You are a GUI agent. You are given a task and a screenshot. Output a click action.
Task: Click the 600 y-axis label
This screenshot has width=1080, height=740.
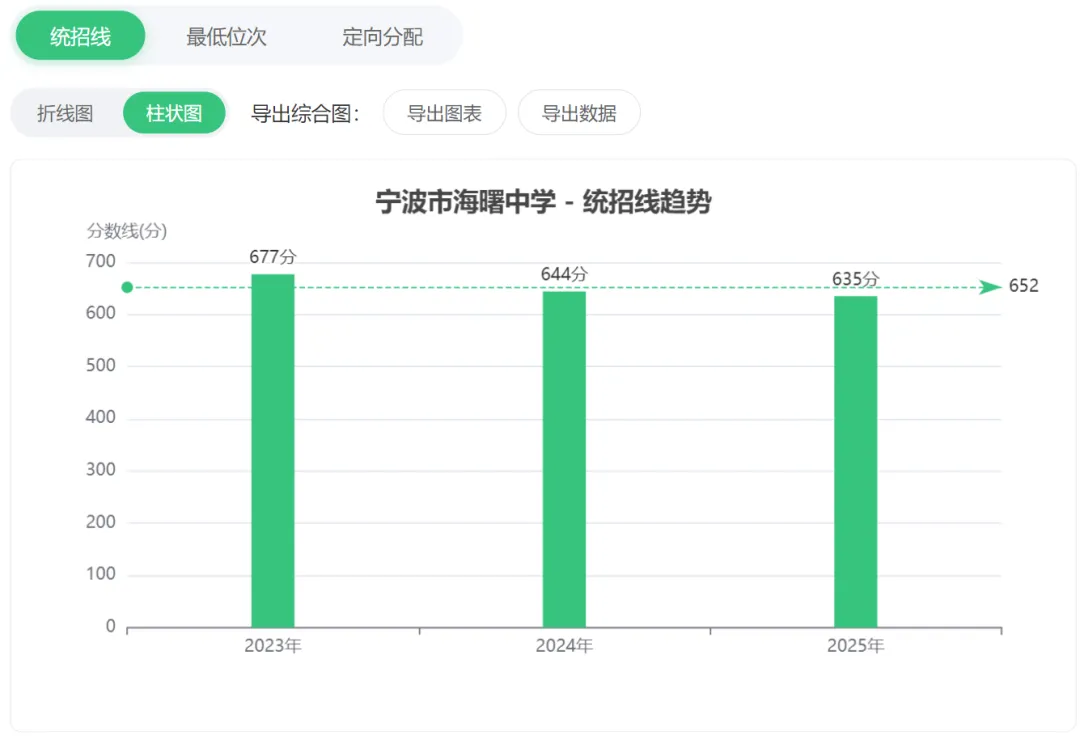coord(101,313)
